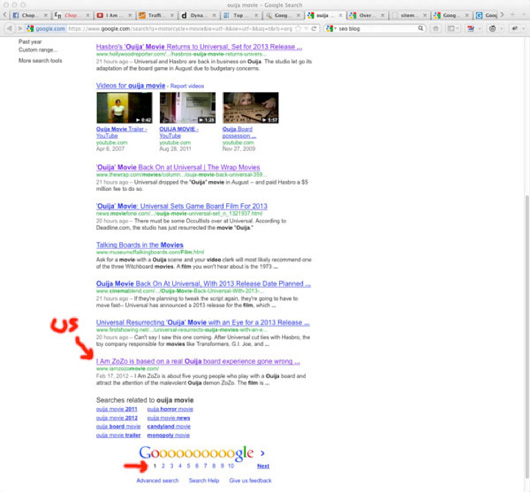This screenshot has width=530, height=492.
Task: Open the list all tabs dropdown
Action: click(x=523, y=15)
